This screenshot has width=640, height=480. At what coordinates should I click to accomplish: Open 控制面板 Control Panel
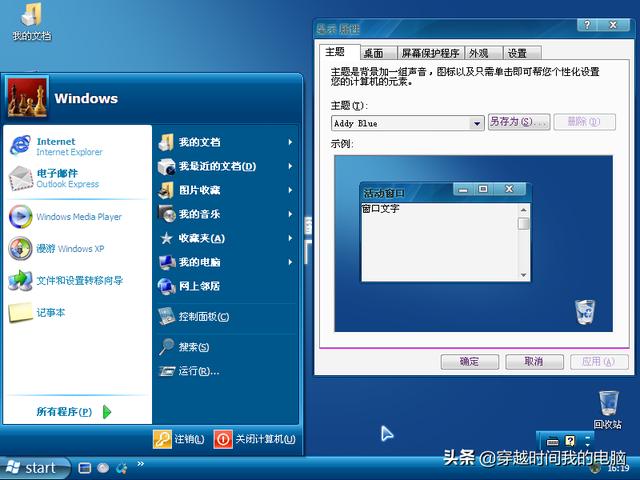tap(193, 316)
